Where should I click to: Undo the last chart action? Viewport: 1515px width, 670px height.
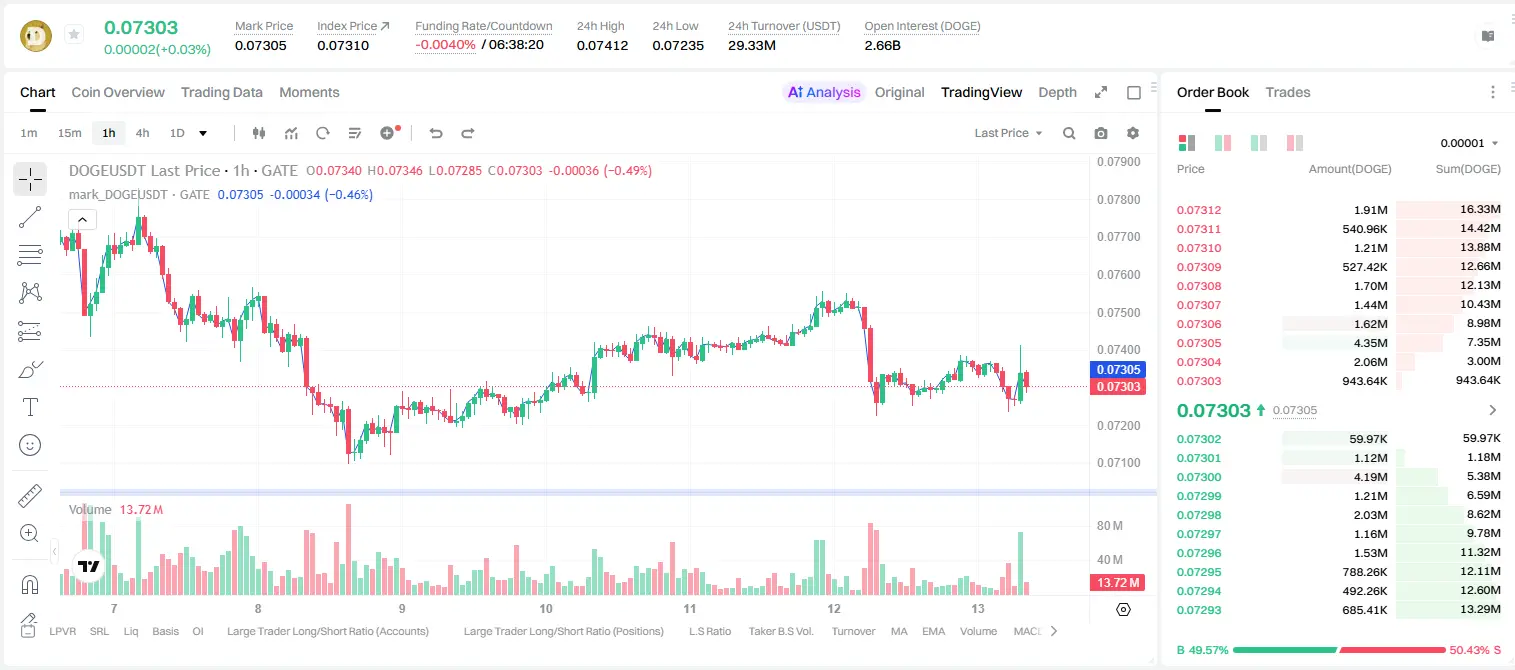click(436, 133)
